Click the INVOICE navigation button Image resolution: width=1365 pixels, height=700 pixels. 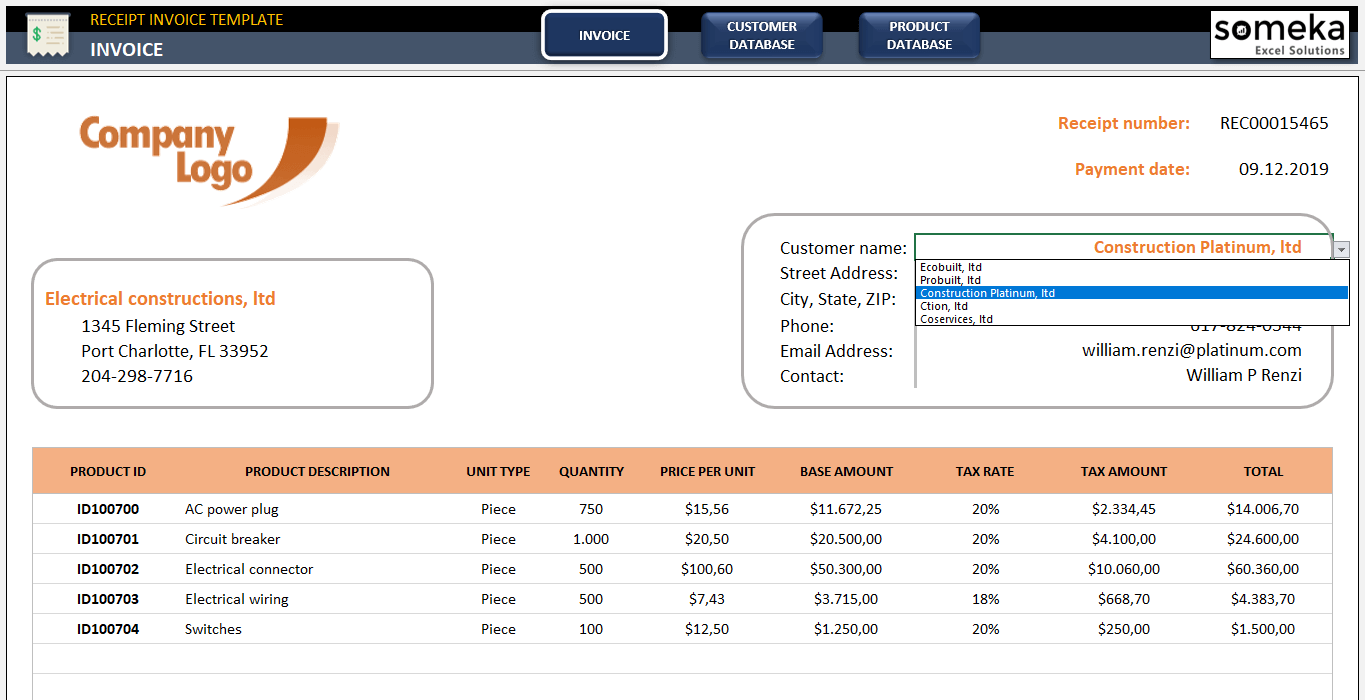(604, 34)
